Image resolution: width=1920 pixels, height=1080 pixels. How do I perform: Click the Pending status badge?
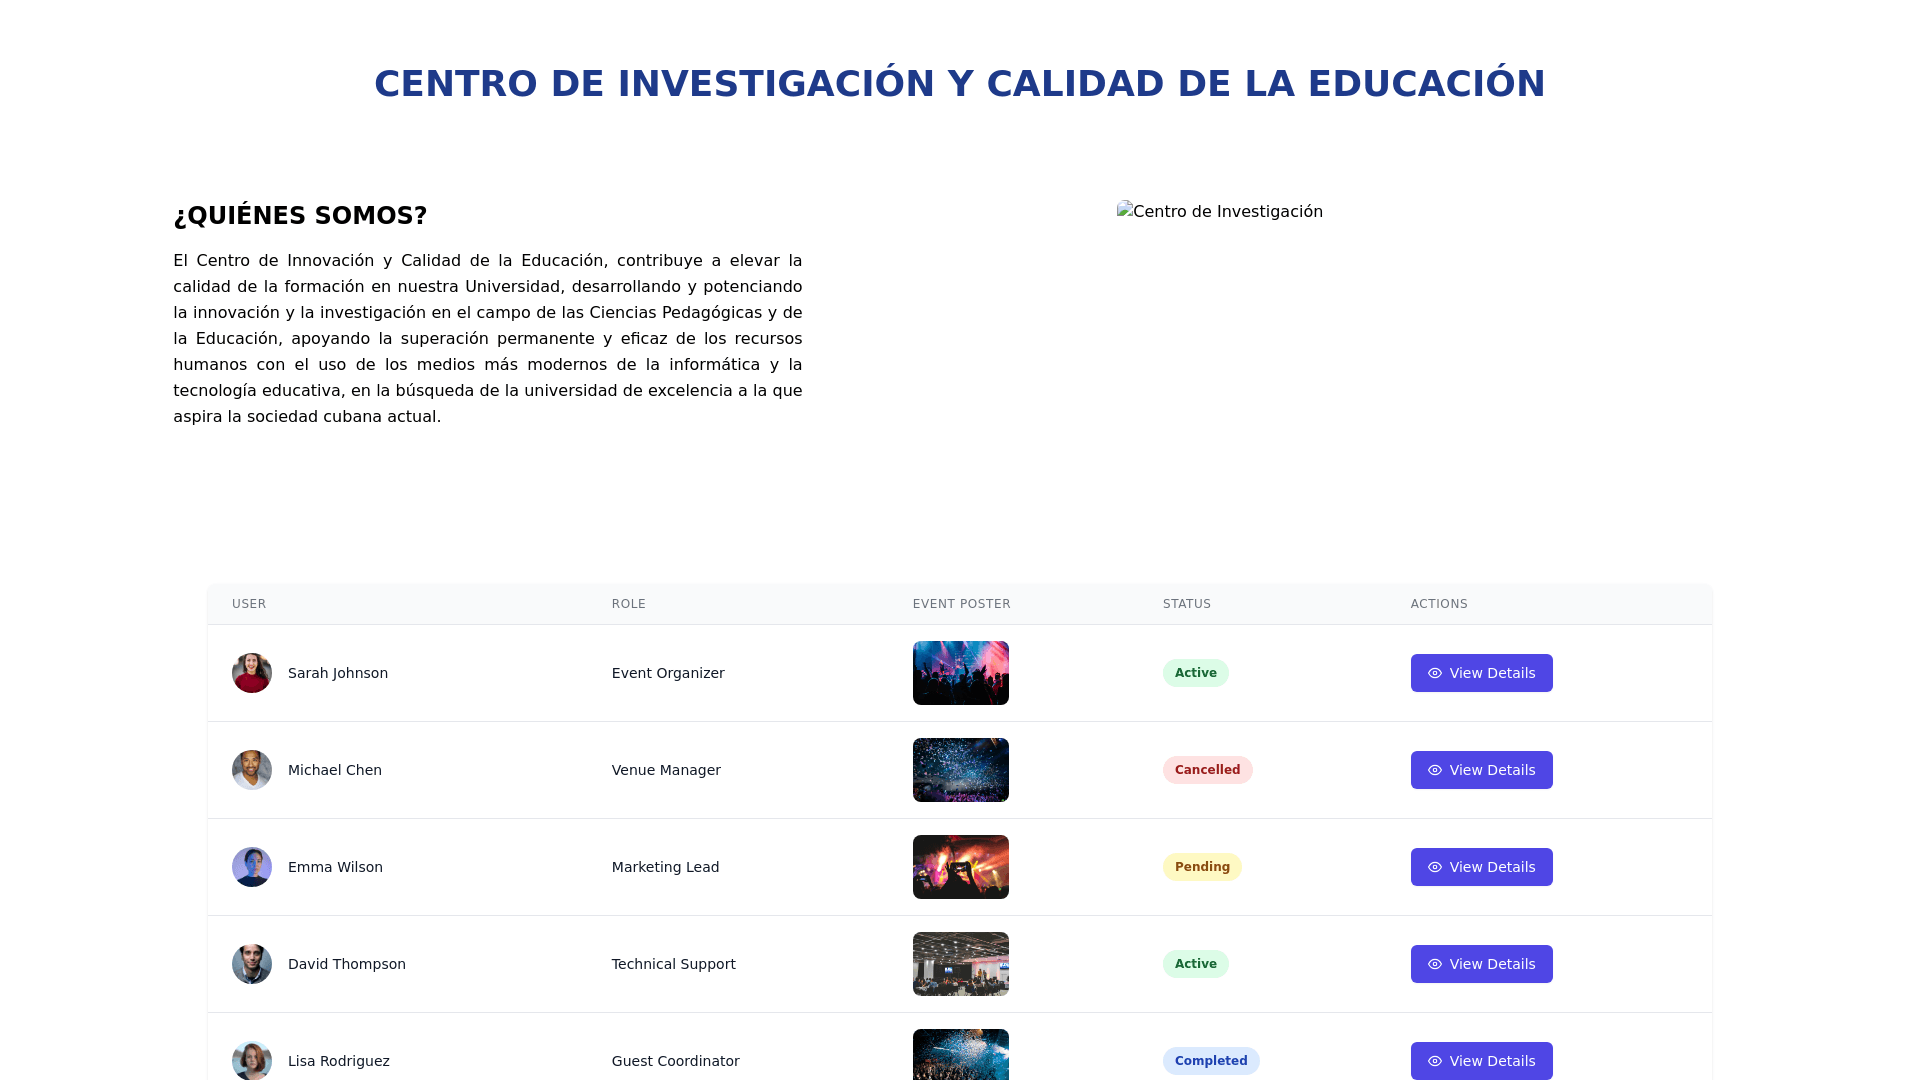point(1202,867)
